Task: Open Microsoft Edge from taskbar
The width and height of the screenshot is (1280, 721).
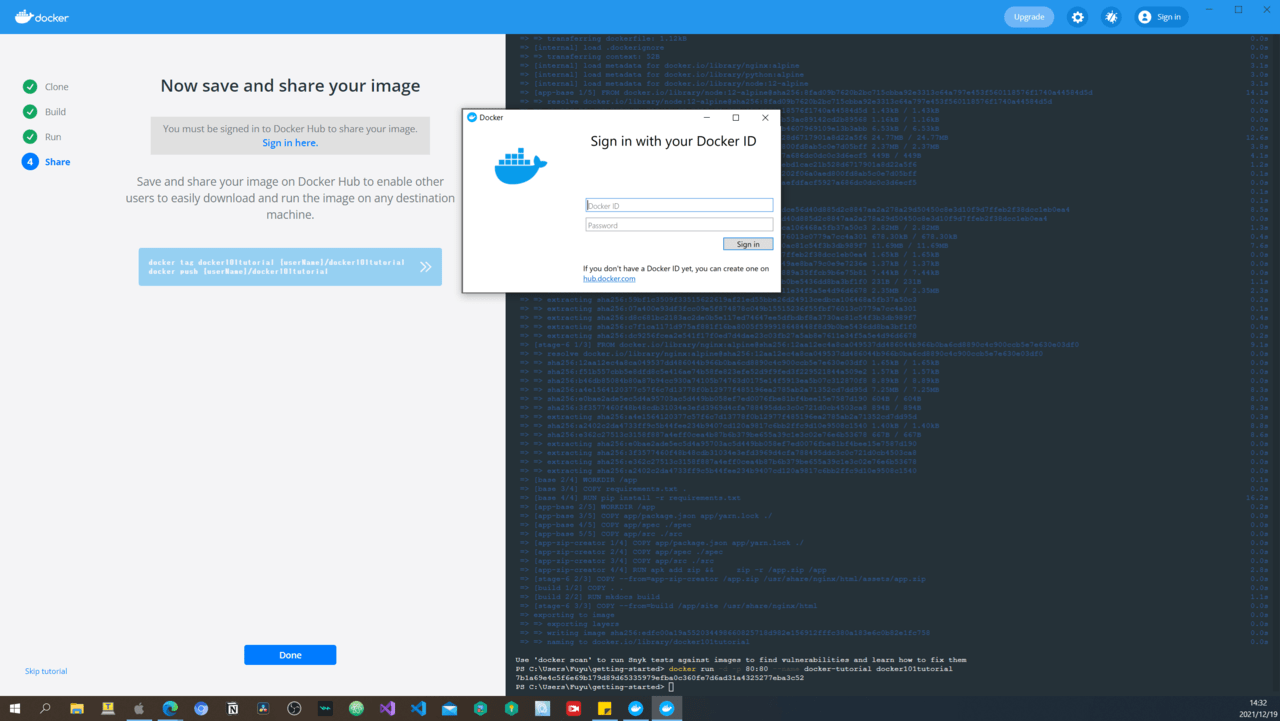Action: coord(170,708)
